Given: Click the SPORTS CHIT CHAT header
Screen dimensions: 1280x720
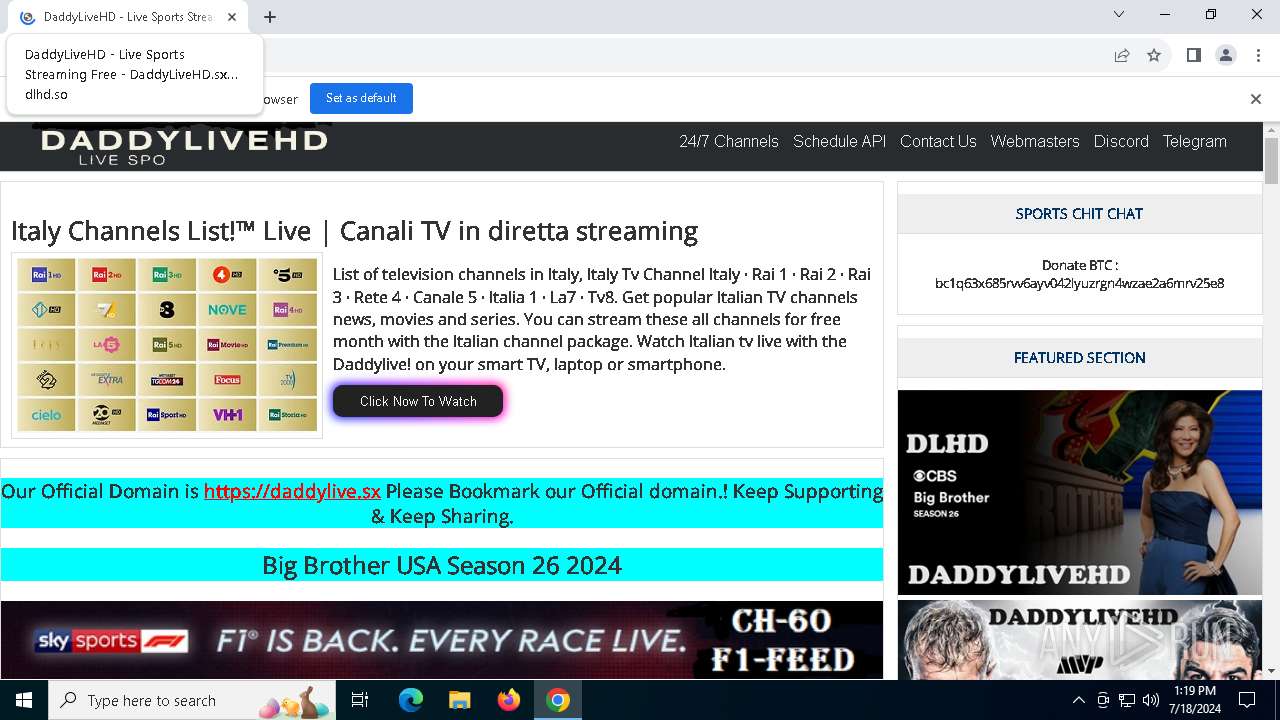Looking at the screenshot, I should [x=1079, y=213].
